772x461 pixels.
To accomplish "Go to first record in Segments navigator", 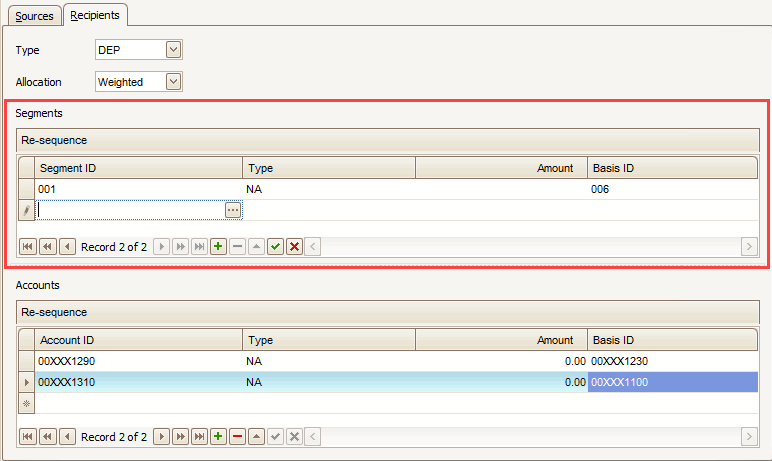I will coord(28,247).
